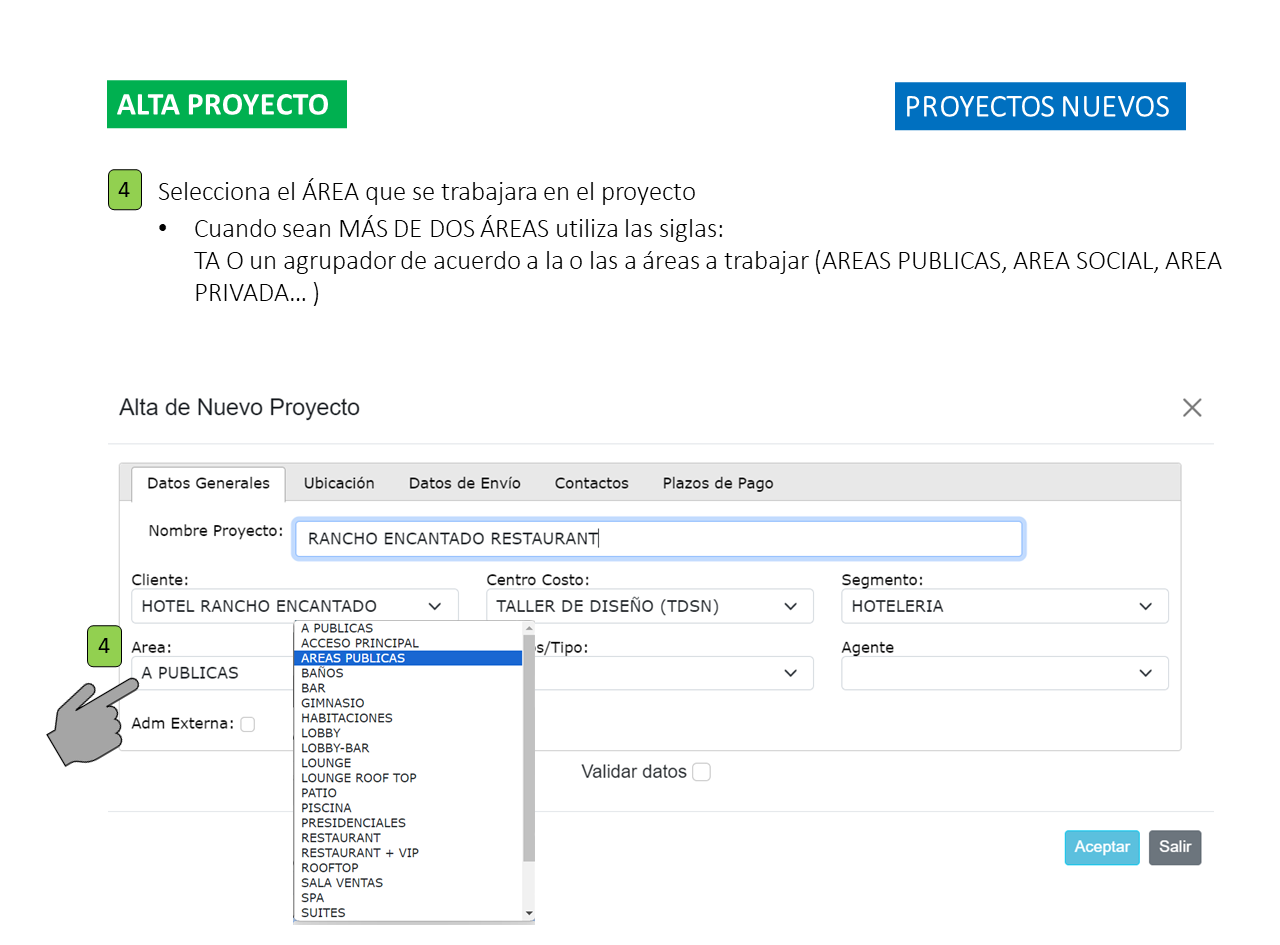
Task: Click the Nombre Proyecto text field
Action: [658, 538]
